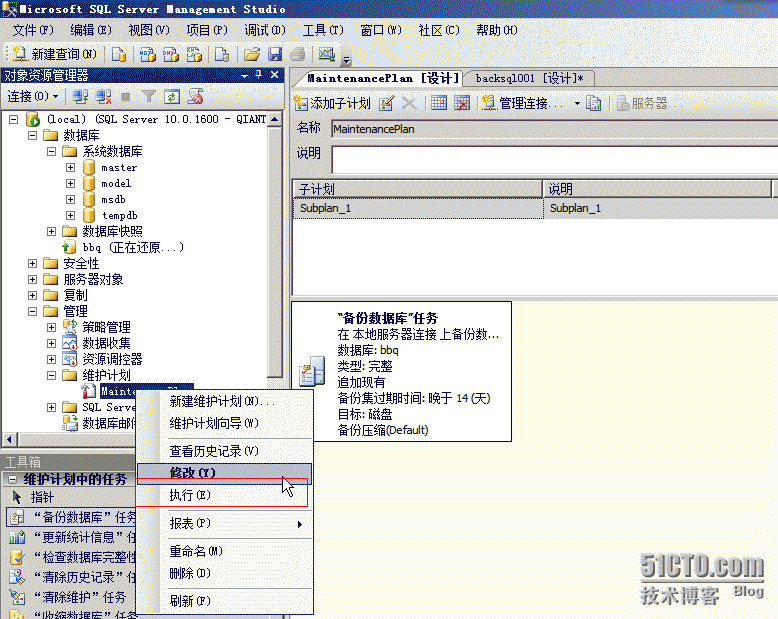Viewport: 778px width, 619px height.
Task: Click the MDX query toolbar icon
Action: coord(148,54)
